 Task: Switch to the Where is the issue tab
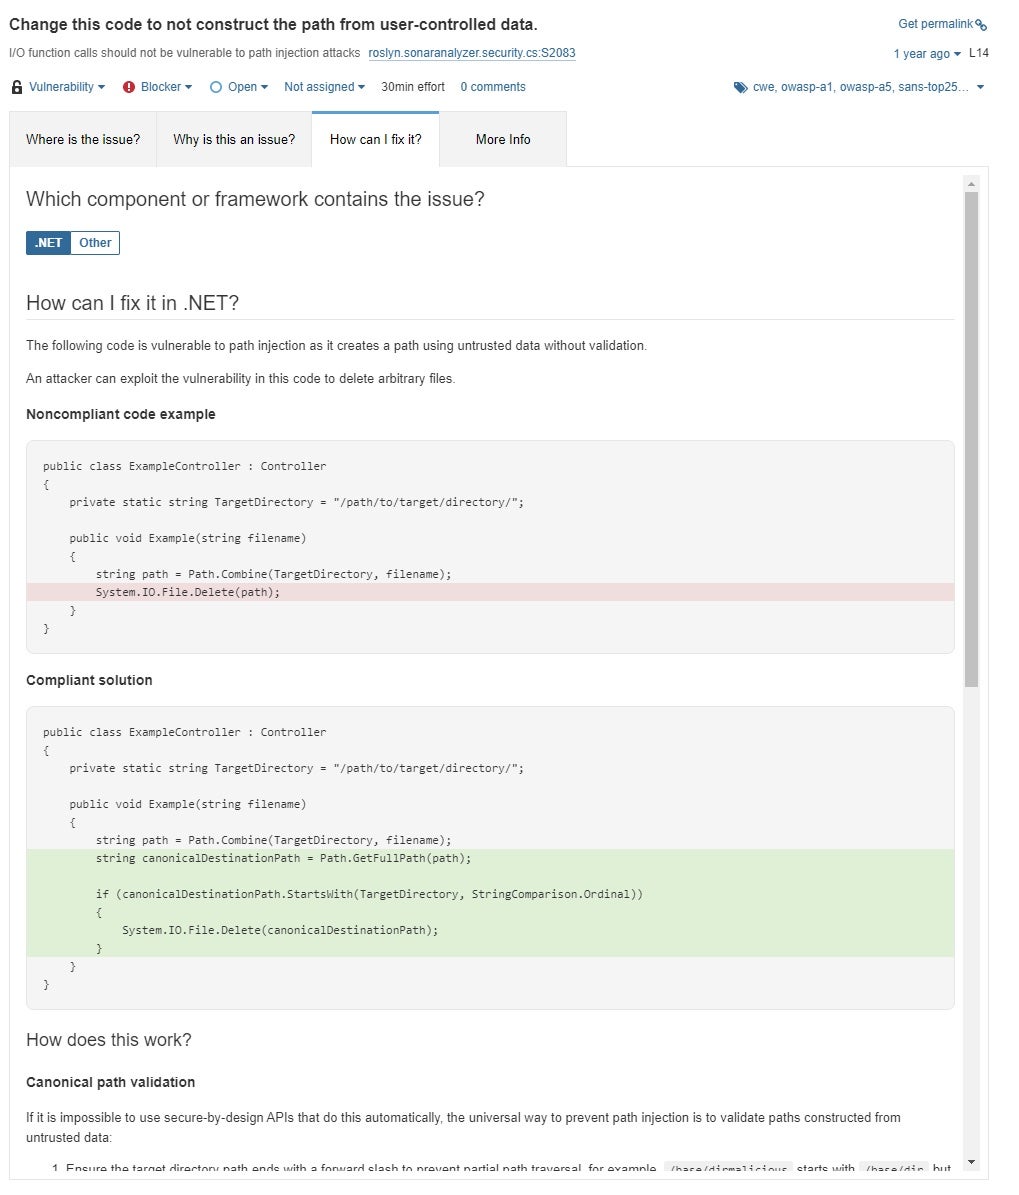tap(83, 139)
